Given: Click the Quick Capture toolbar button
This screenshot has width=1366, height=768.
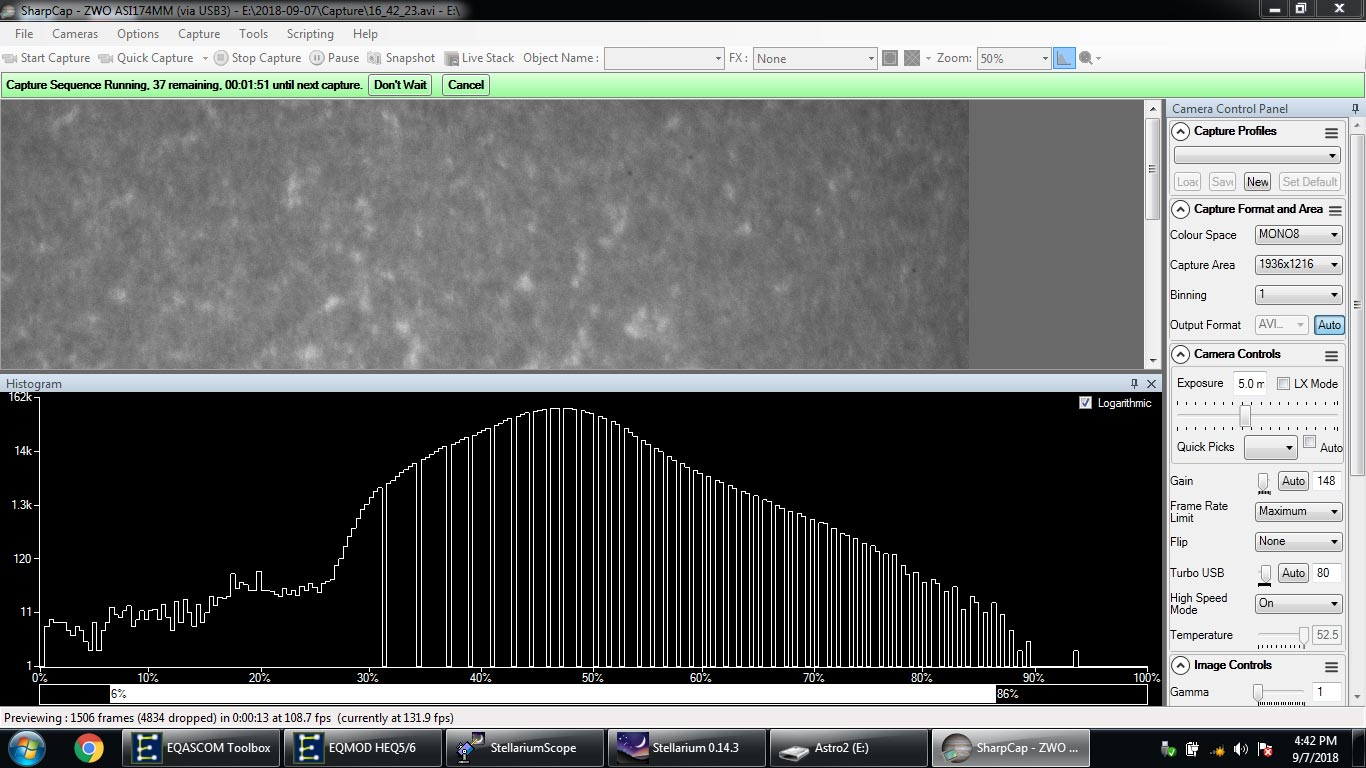Looking at the screenshot, I should pyautogui.click(x=146, y=58).
